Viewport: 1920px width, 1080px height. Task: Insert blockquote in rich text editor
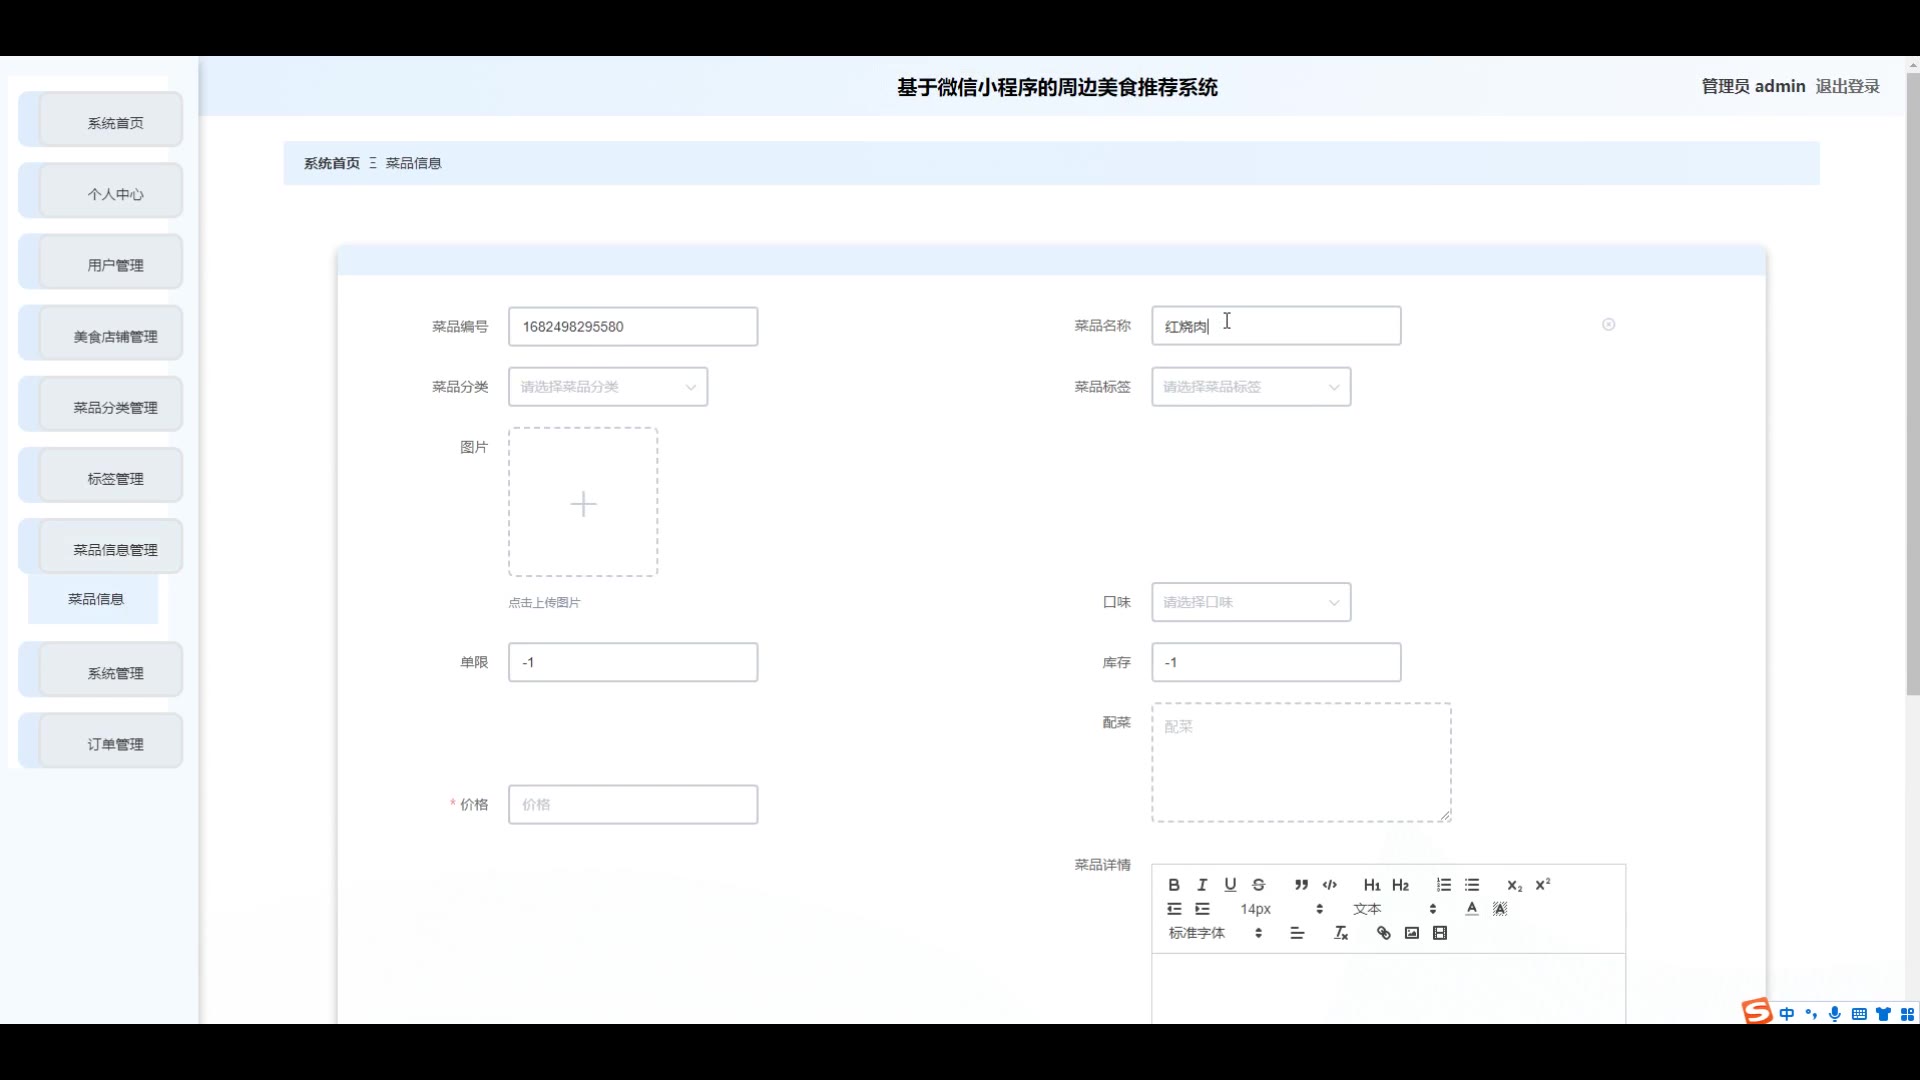click(1301, 885)
